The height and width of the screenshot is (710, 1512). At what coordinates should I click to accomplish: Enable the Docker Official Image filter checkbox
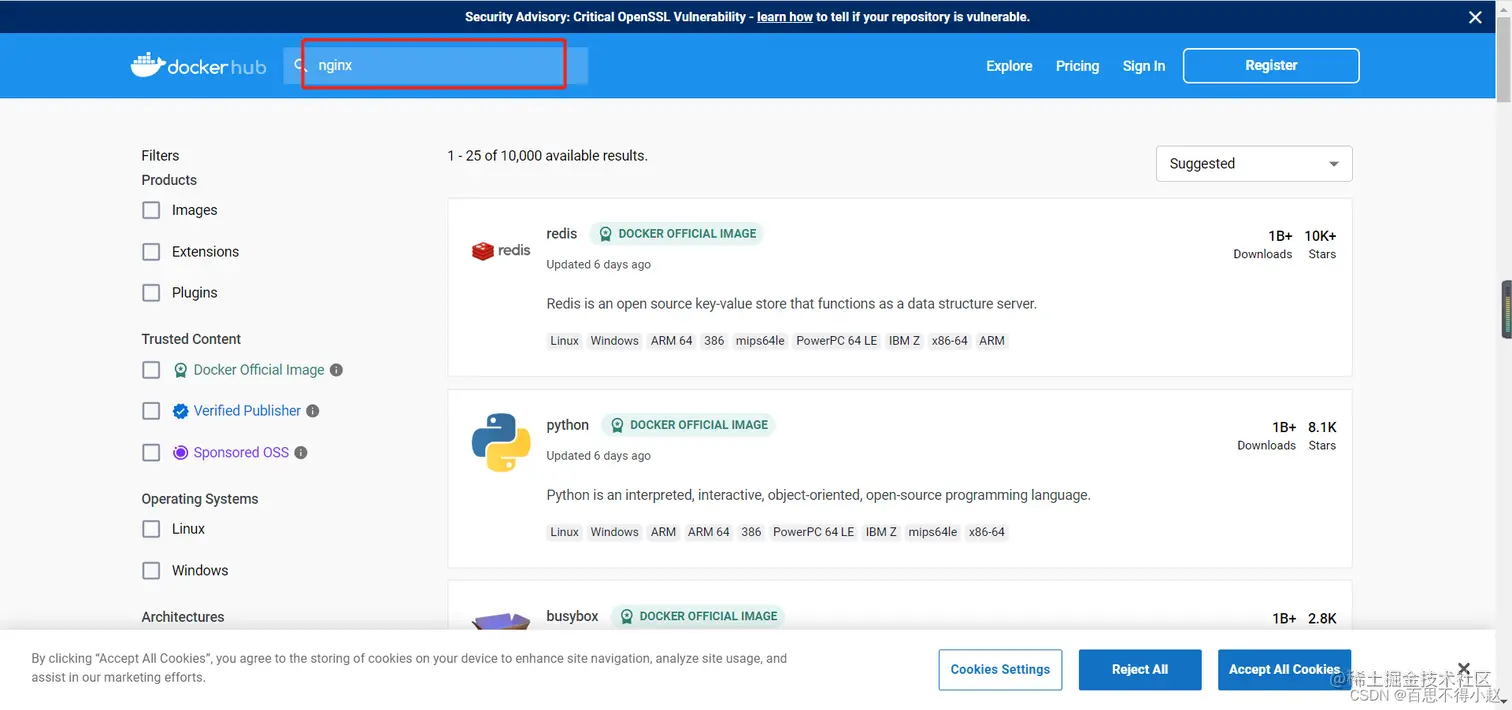click(151, 370)
